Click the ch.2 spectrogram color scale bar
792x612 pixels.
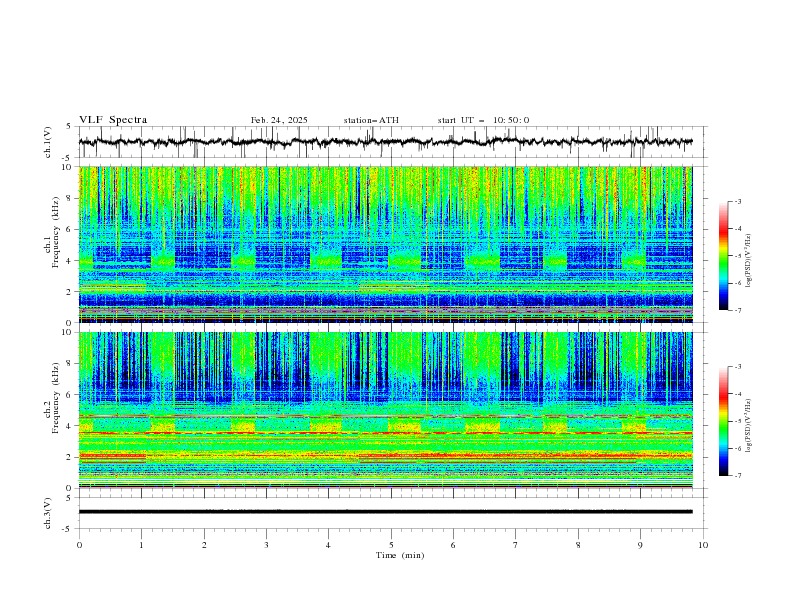click(x=723, y=421)
